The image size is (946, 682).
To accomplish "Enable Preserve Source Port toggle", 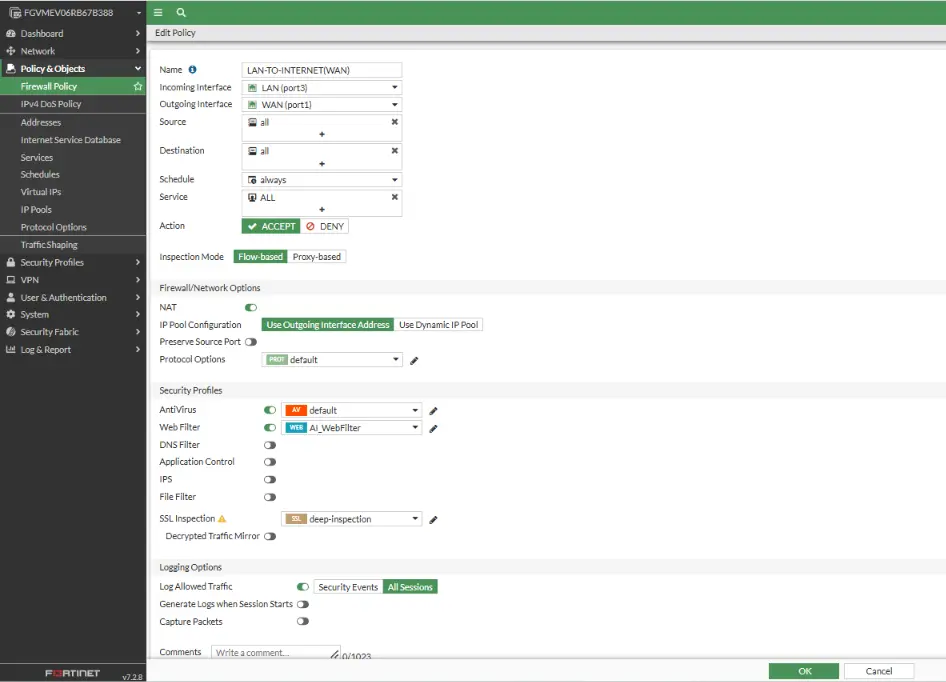I will coord(251,342).
